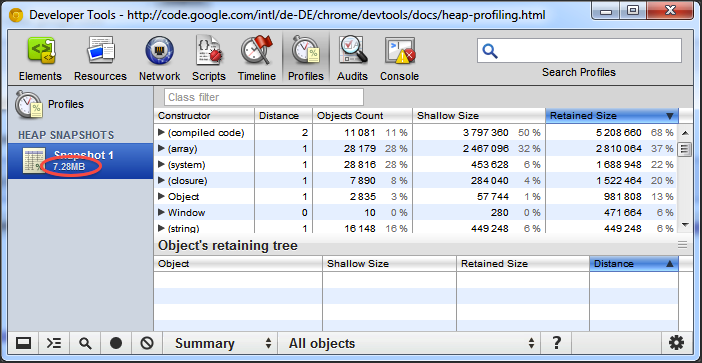Expand the Window constructor row
Viewport: 702px width, 363px height.
click(x=162, y=213)
